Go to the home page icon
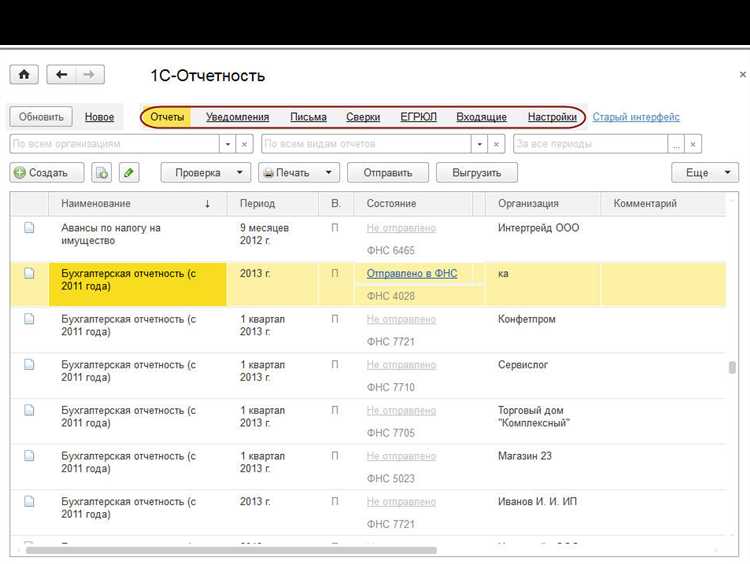The image size is (750, 564). click(24, 75)
